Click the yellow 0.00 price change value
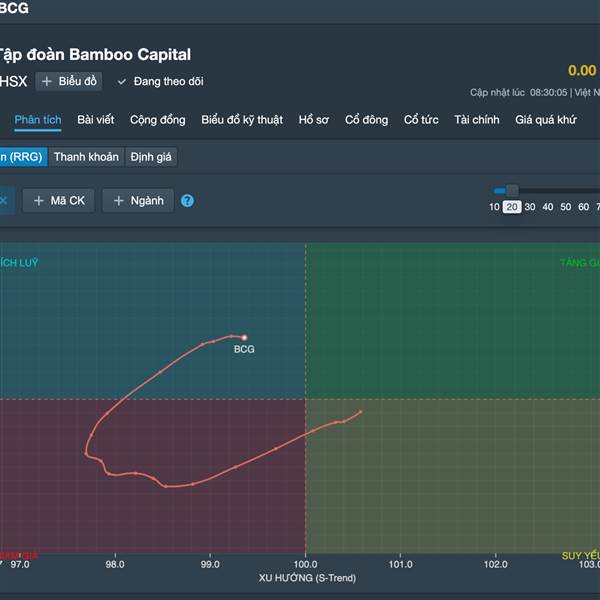600x600 pixels. pyautogui.click(x=582, y=70)
